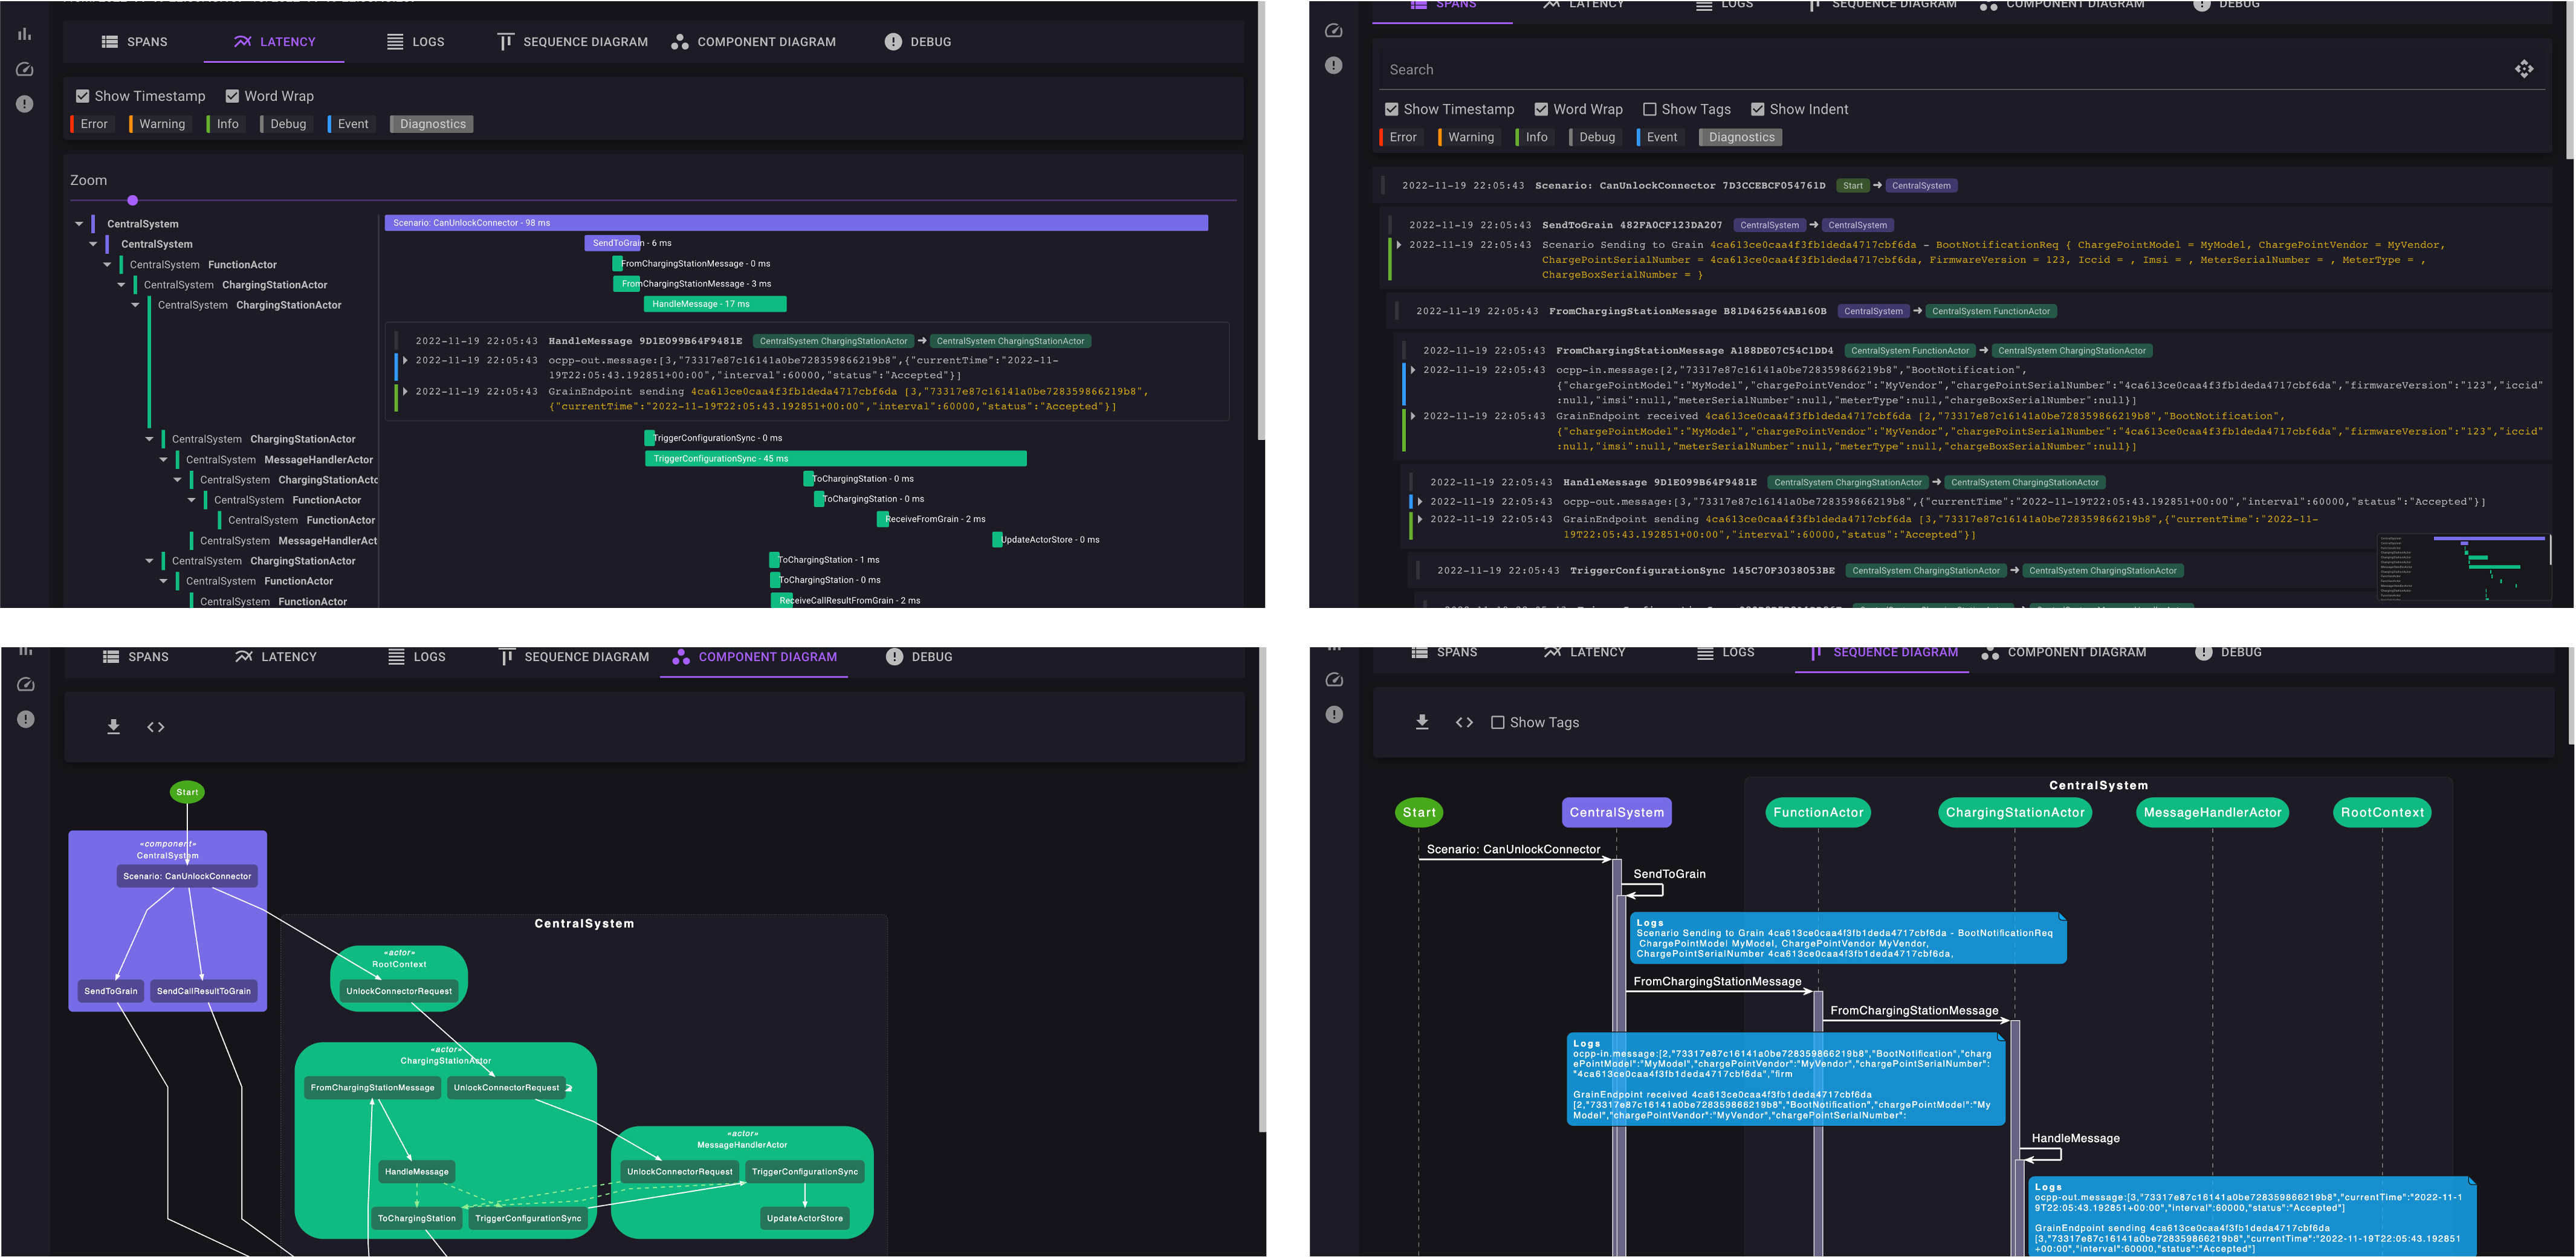Click the code export icon in the Sequence Diagram toolbar
Image resolution: width=2576 pixels, height=1257 pixels.
tap(1464, 722)
